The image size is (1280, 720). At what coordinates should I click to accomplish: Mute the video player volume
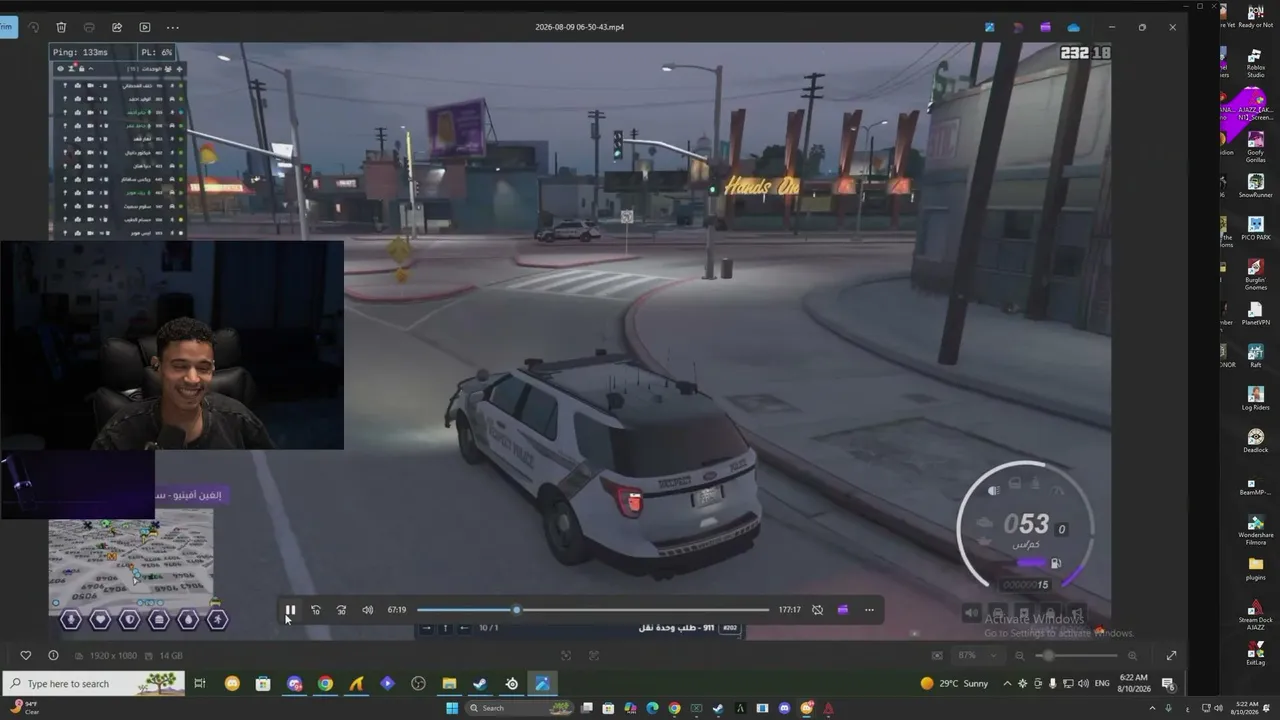click(367, 610)
